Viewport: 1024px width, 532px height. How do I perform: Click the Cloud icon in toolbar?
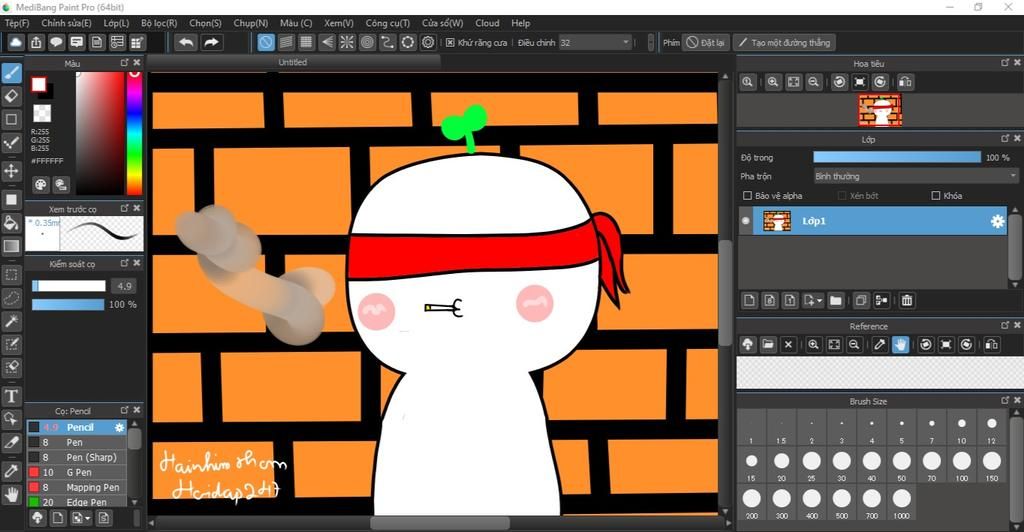[x=16, y=42]
